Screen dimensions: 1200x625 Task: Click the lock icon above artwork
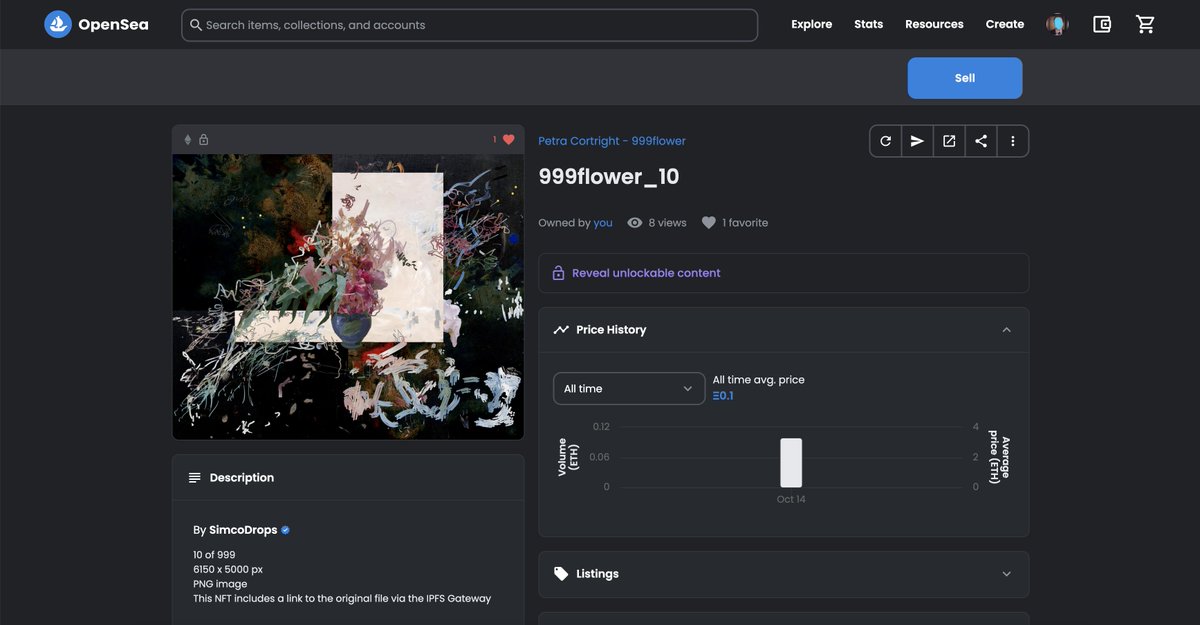pyautogui.click(x=204, y=140)
